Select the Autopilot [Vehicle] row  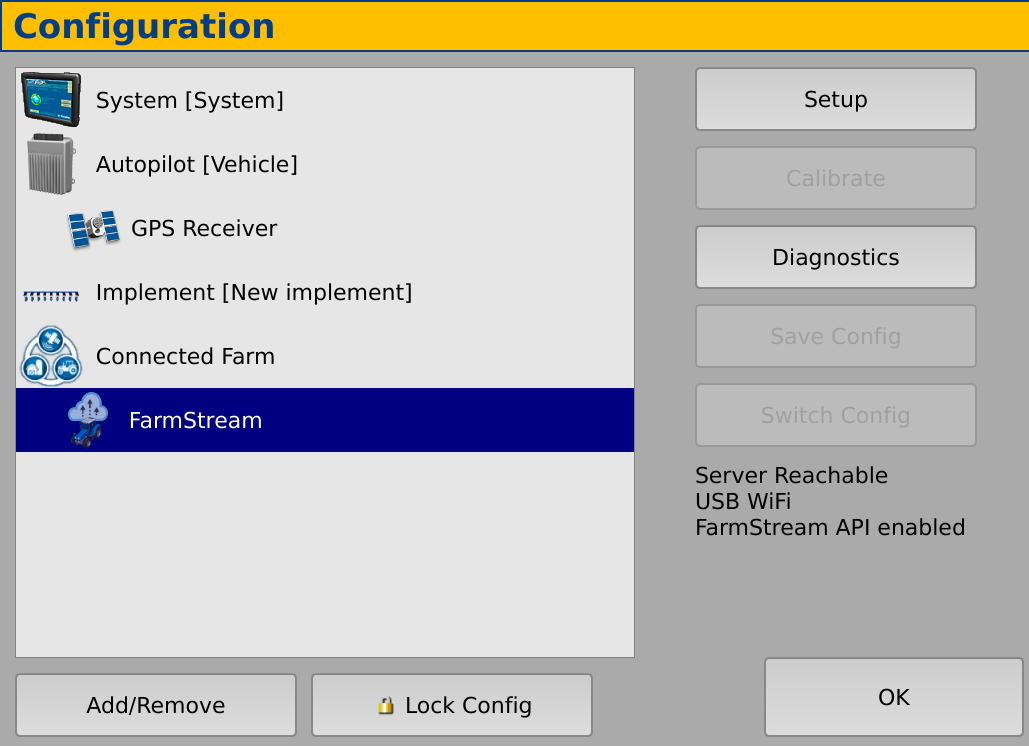pos(325,164)
